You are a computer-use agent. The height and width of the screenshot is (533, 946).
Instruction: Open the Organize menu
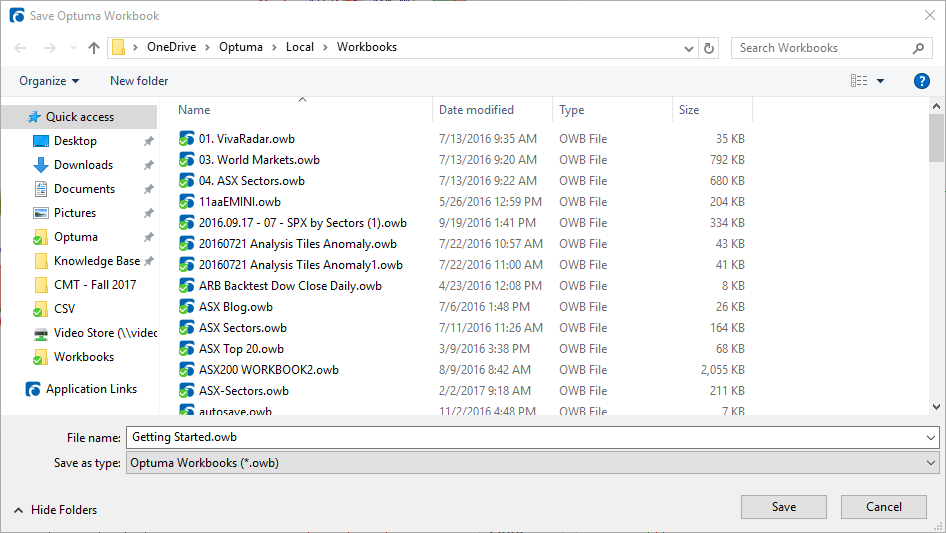click(x=49, y=81)
